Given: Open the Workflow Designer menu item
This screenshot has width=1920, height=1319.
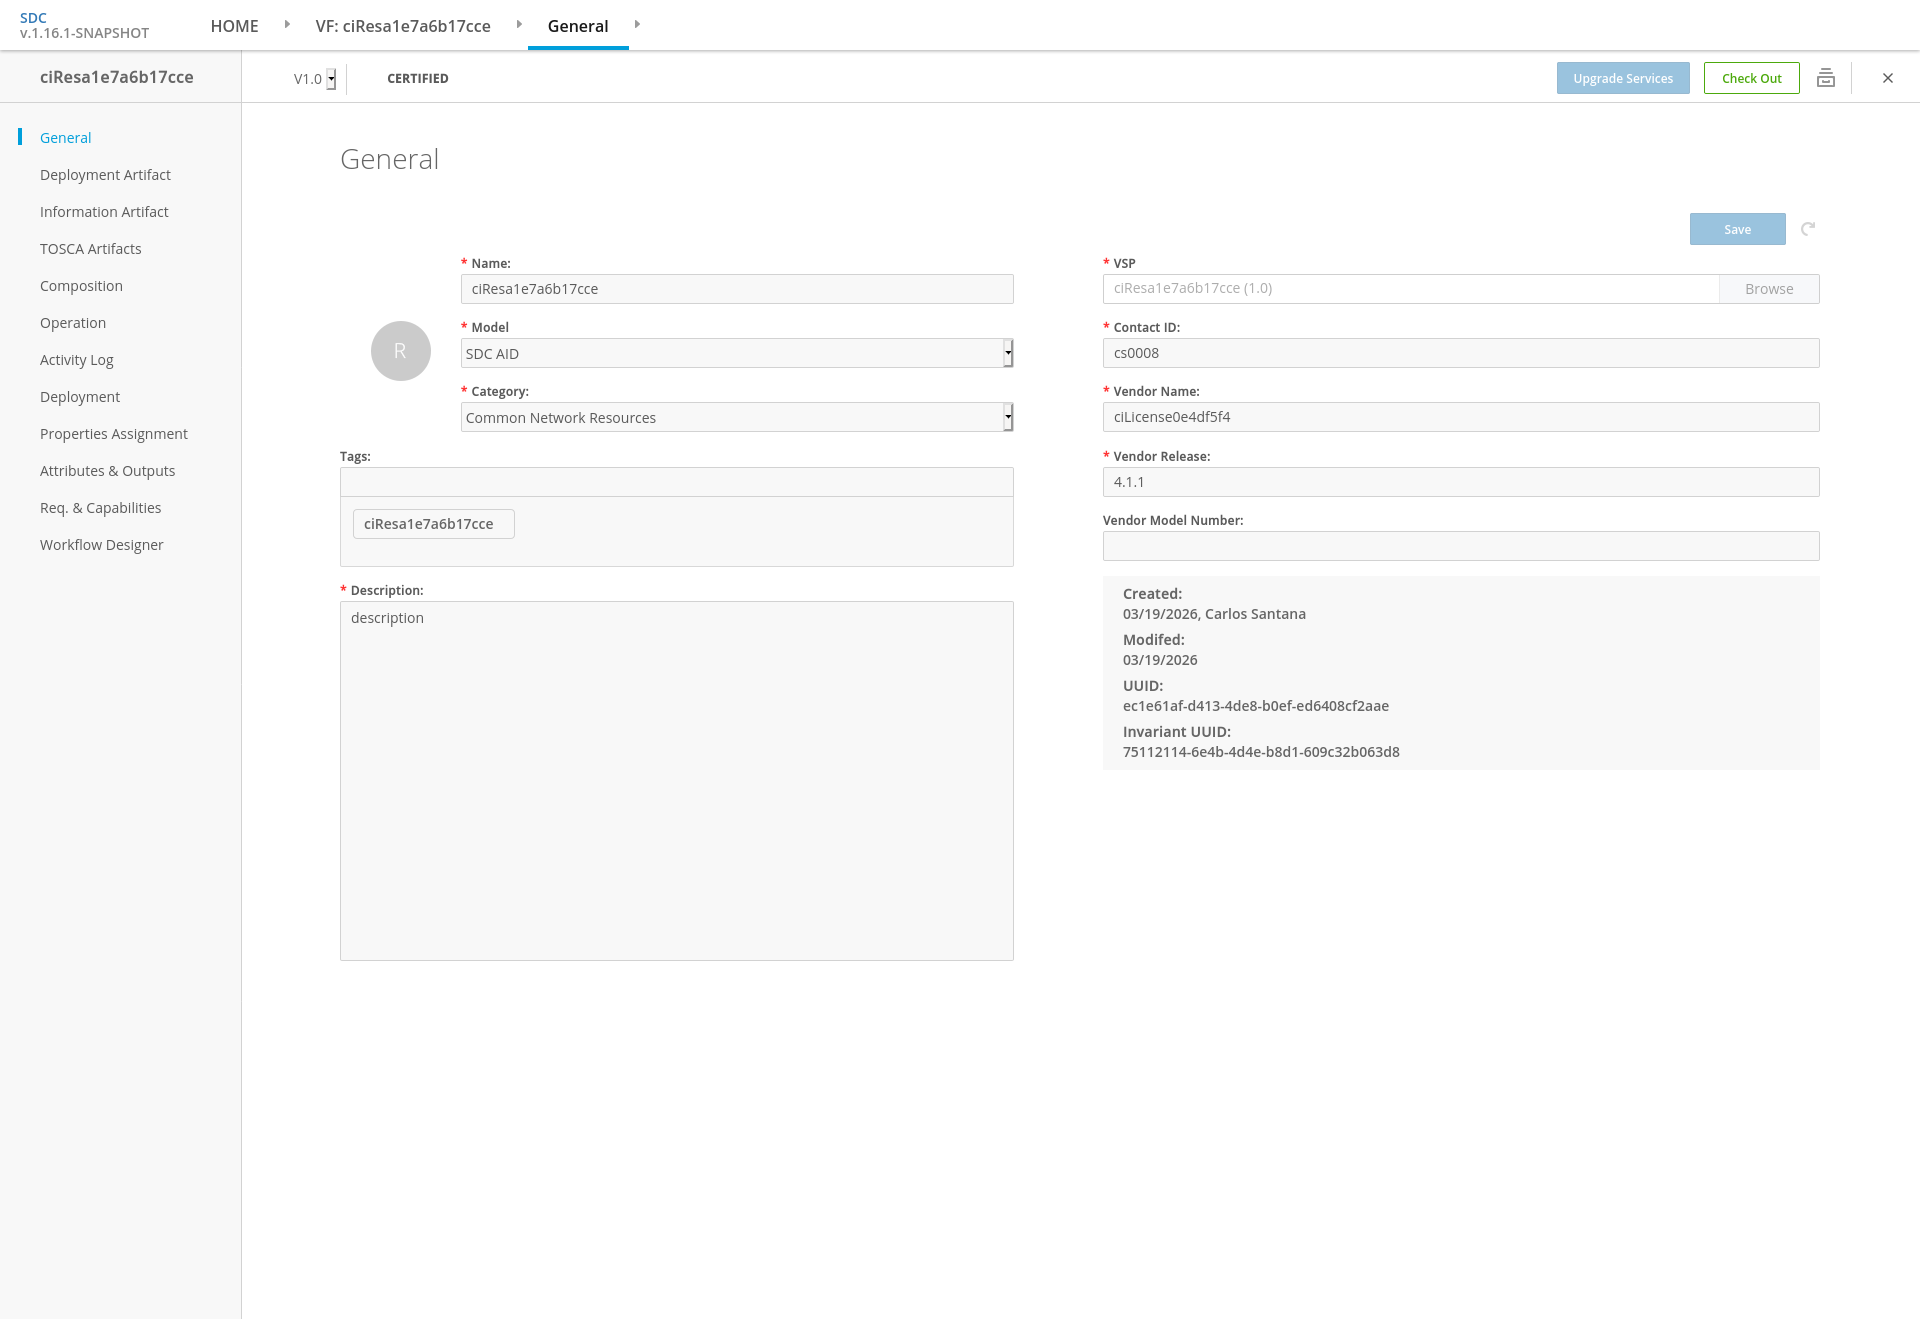Looking at the screenshot, I should (x=101, y=545).
